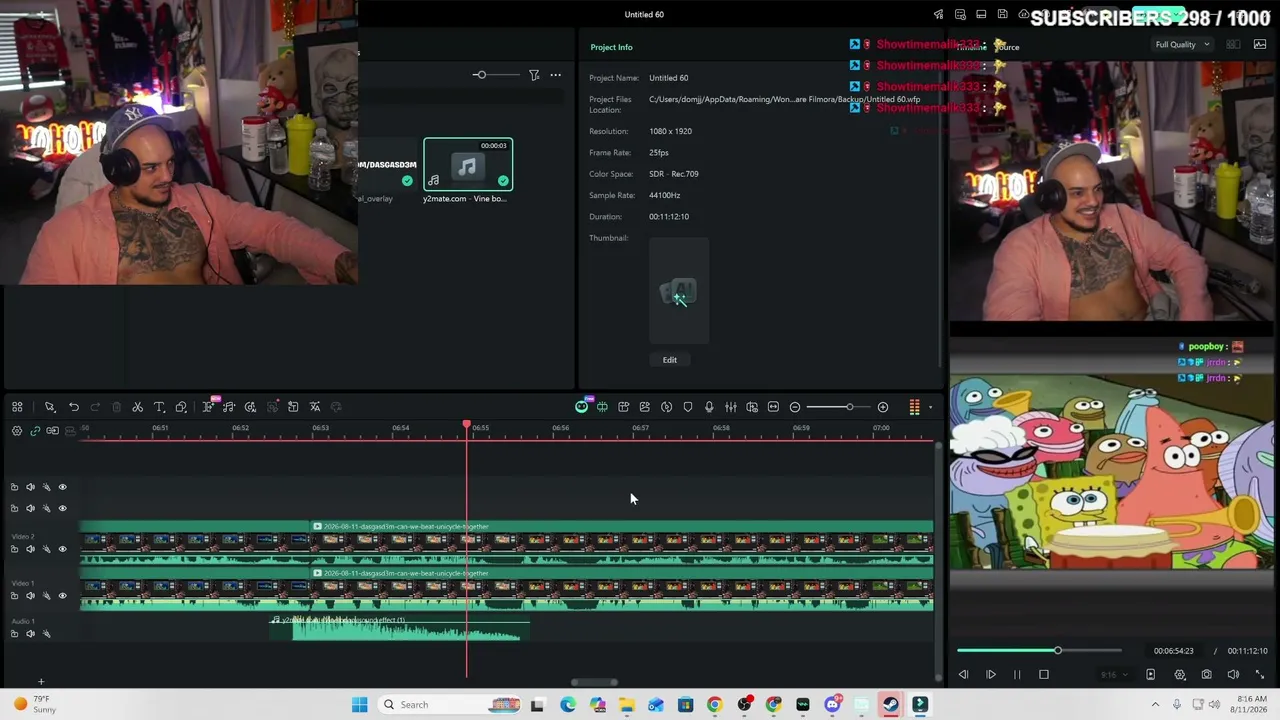Click the 06:57 timeline ruler mark

coord(640,428)
